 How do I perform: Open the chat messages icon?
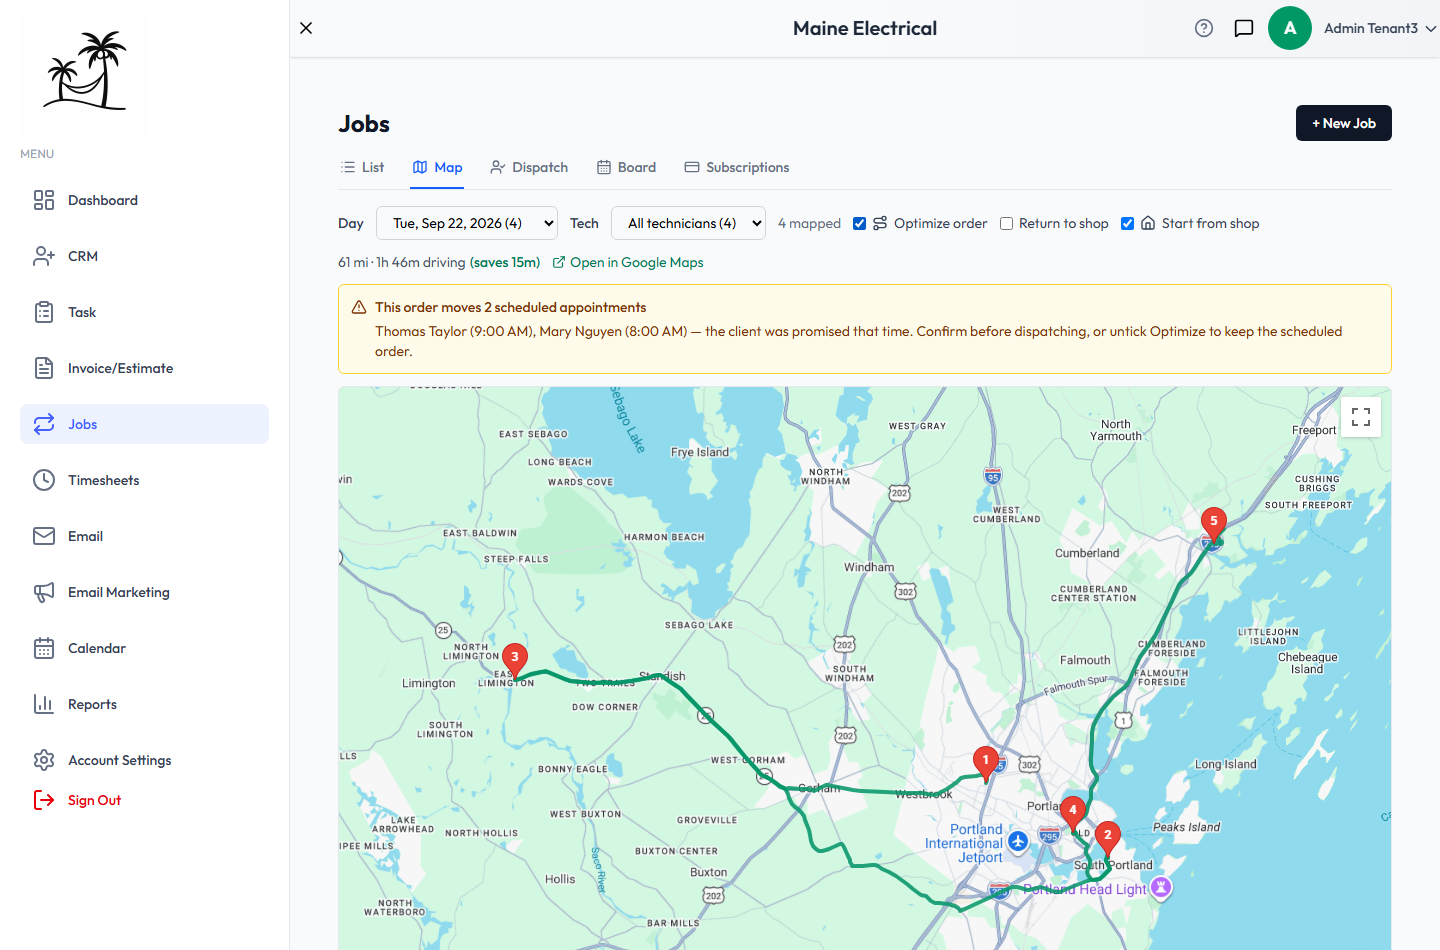coord(1244,28)
